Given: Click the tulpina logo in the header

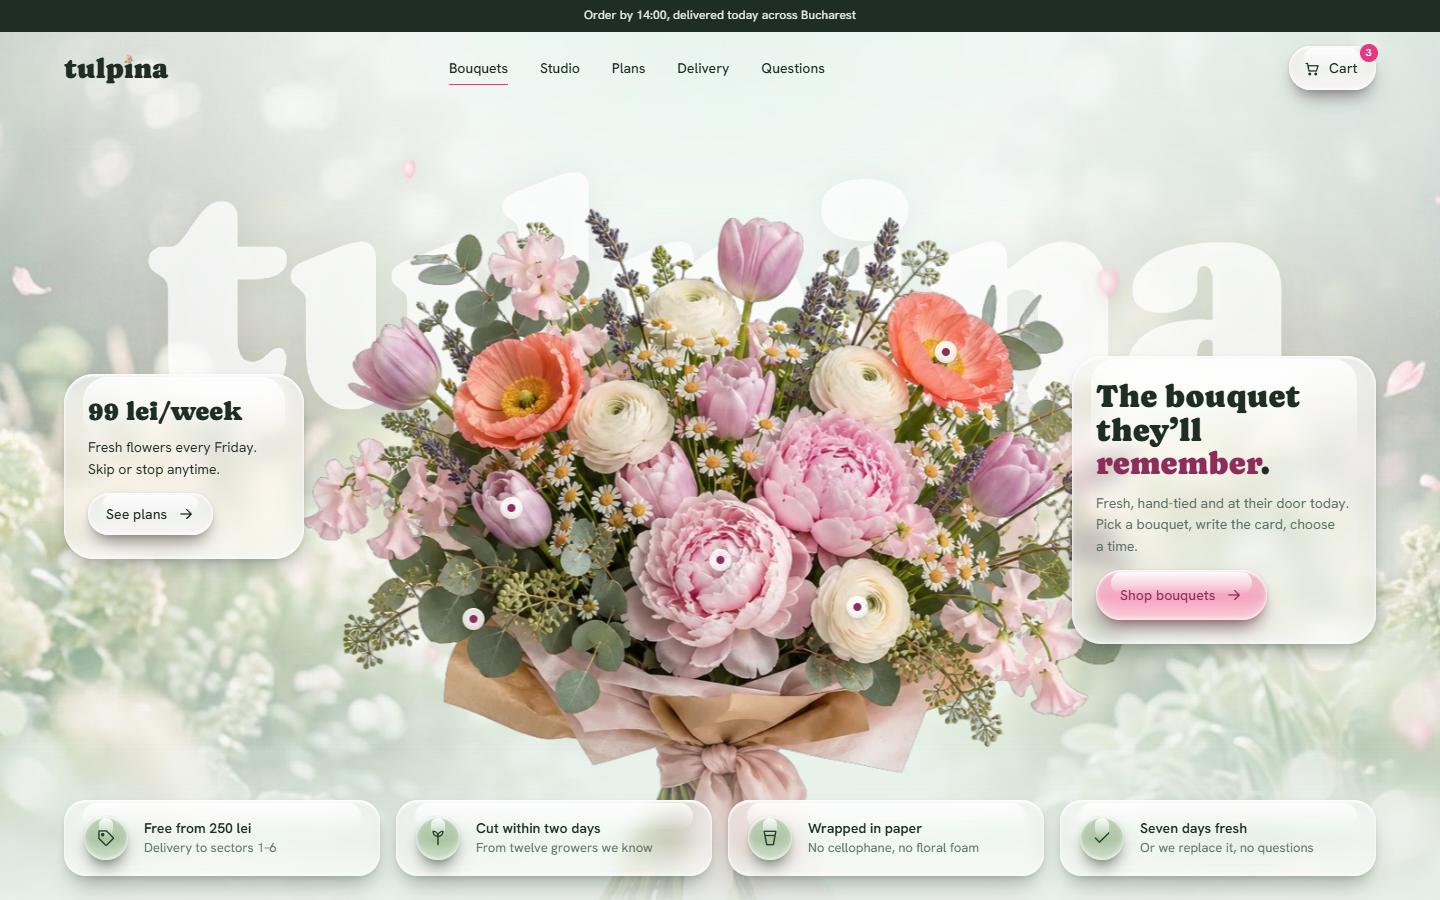Looking at the screenshot, I should pyautogui.click(x=116, y=68).
